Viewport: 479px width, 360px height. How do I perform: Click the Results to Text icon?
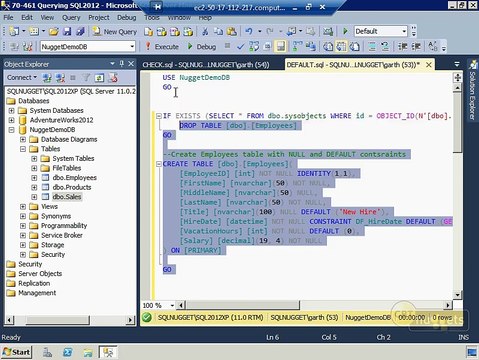[x=328, y=47]
